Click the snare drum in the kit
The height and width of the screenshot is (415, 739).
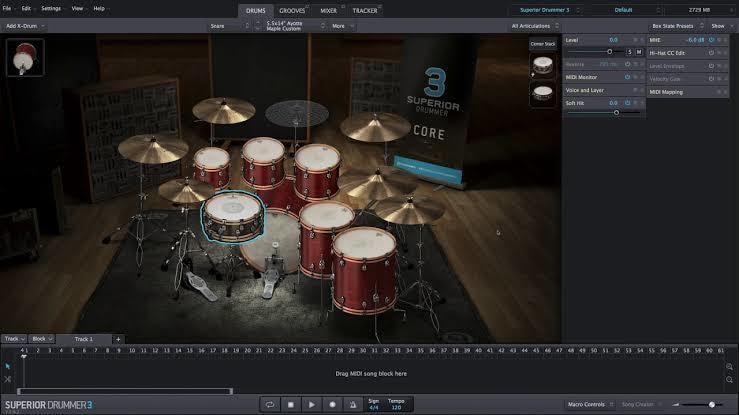click(x=233, y=216)
